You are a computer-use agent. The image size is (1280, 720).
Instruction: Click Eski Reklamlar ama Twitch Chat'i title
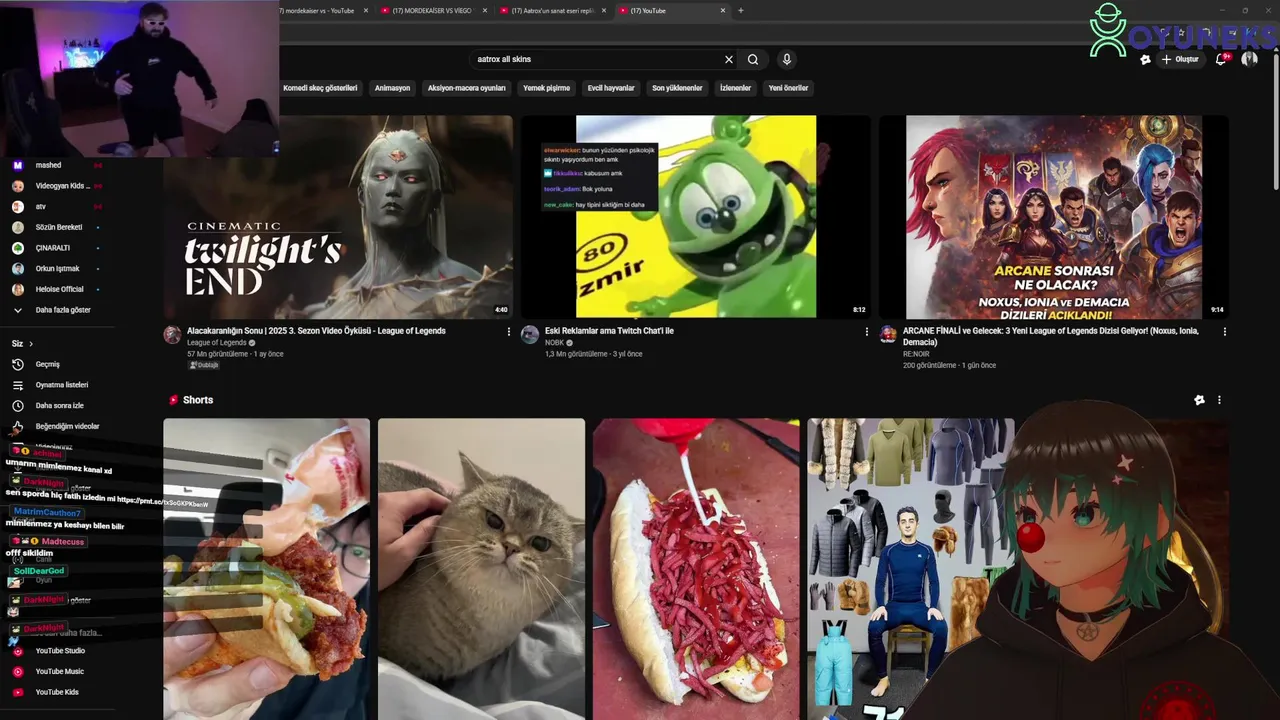pos(609,331)
